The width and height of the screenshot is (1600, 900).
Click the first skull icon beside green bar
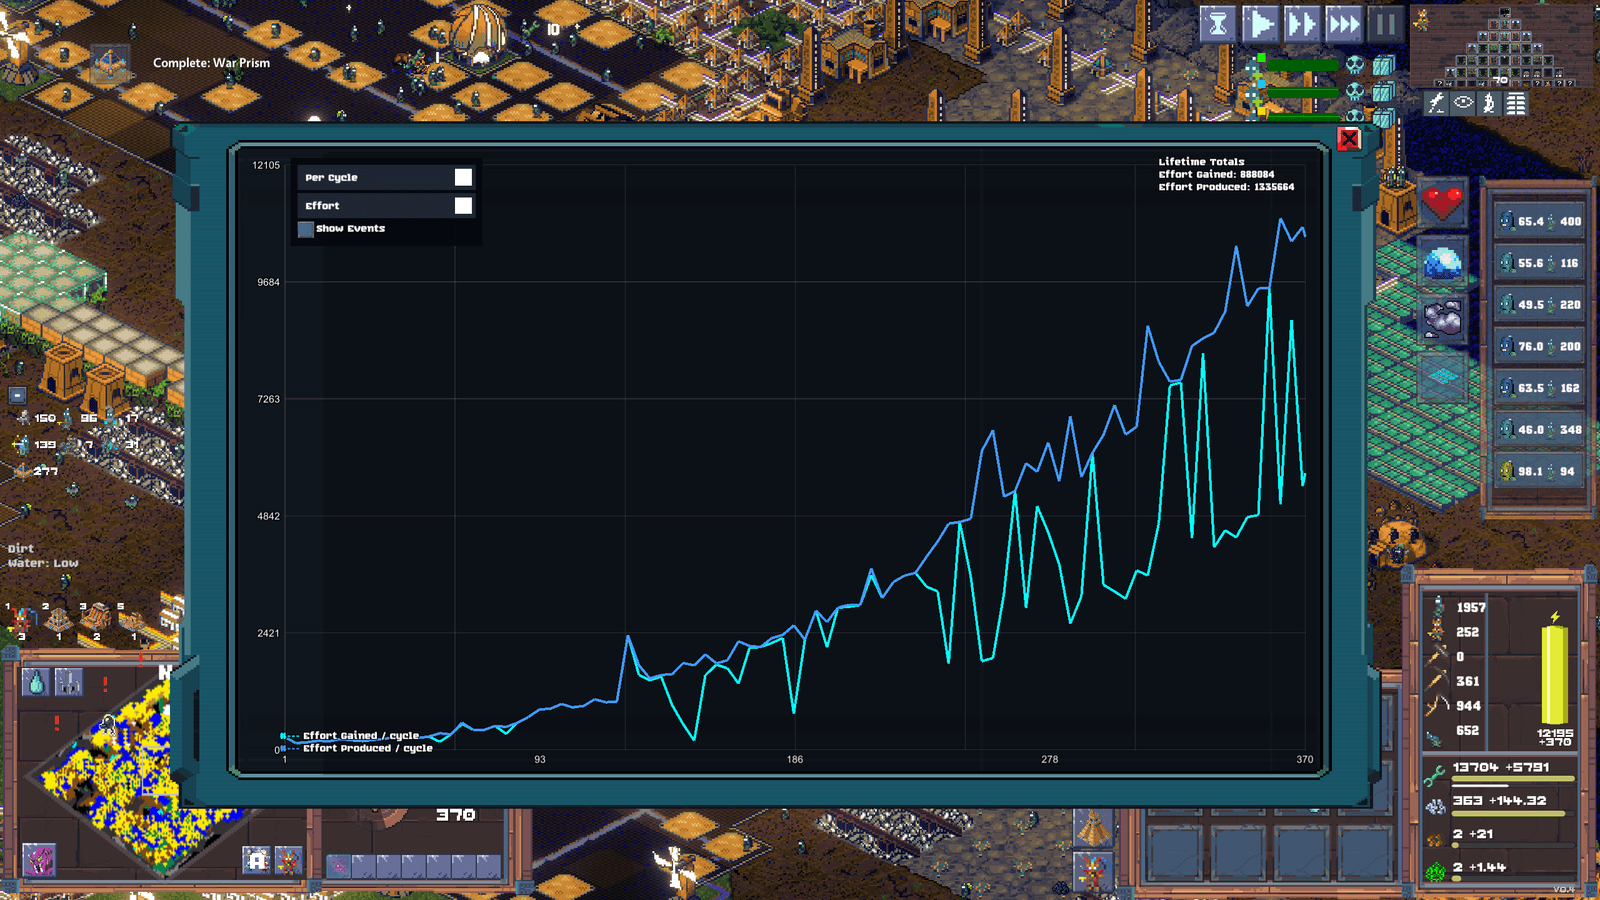1354,65
